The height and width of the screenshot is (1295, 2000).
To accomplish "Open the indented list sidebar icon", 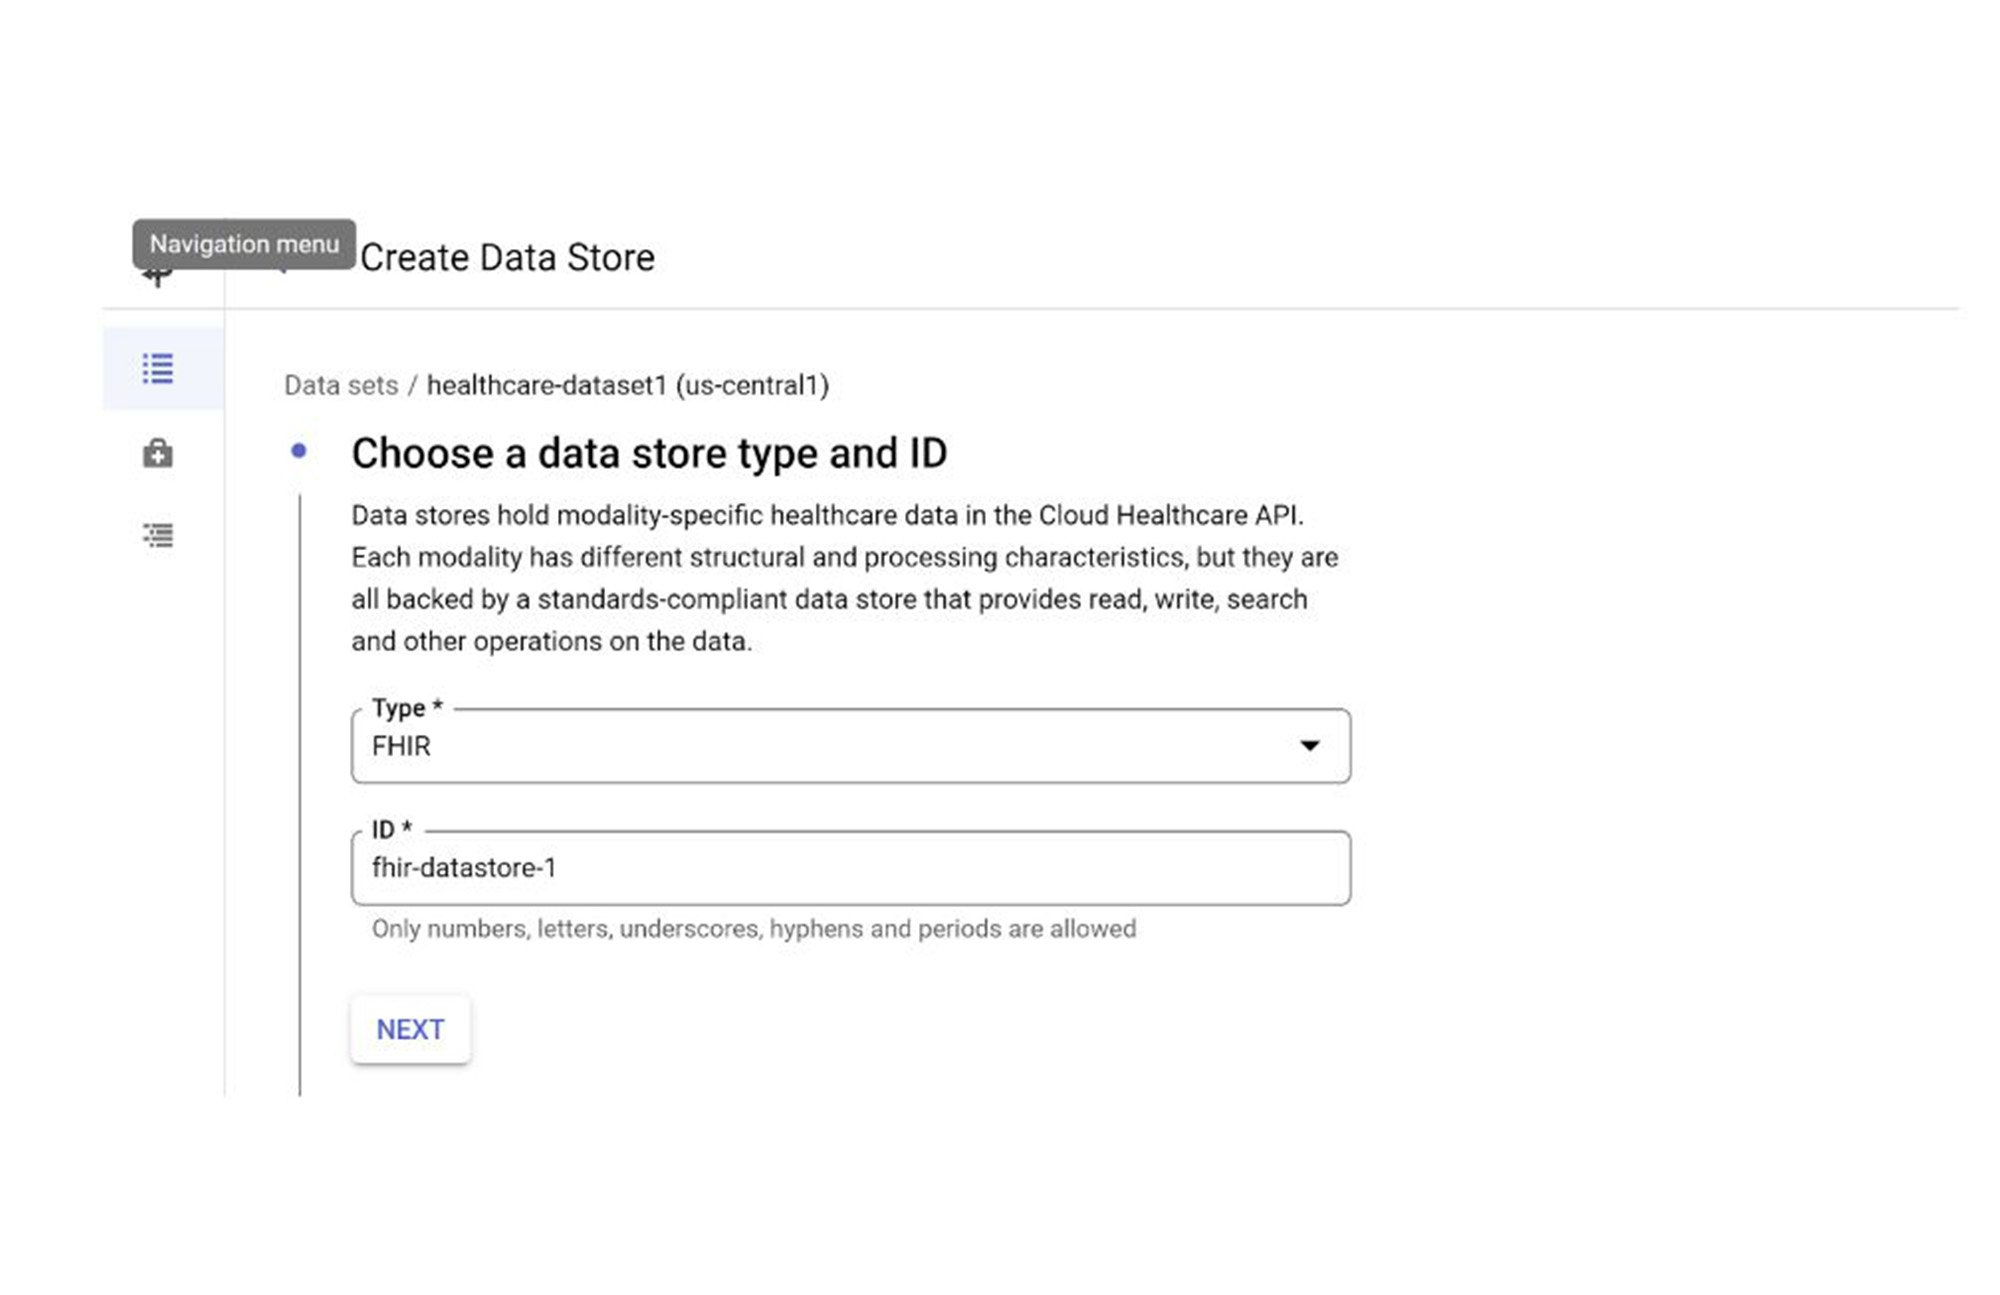I will point(158,535).
